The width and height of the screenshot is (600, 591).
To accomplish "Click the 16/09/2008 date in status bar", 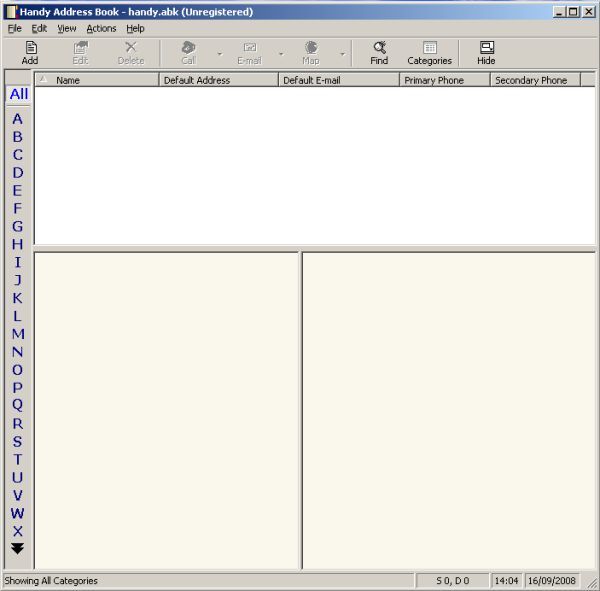I will (x=551, y=581).
